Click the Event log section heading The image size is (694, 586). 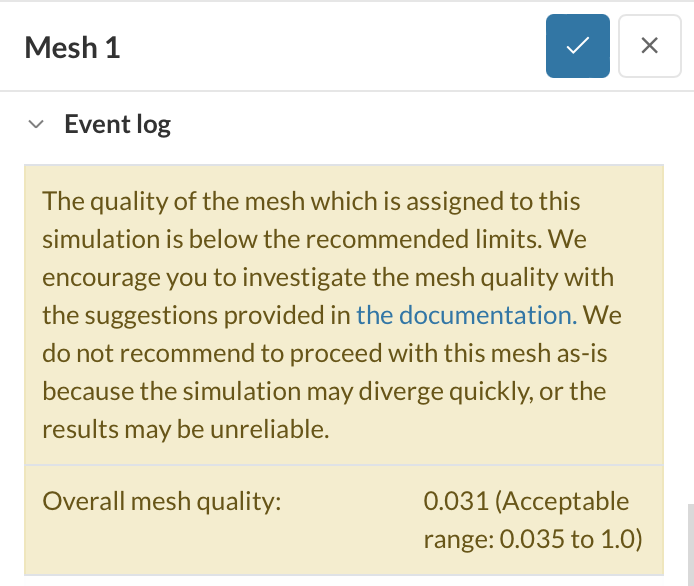[117, 125]
